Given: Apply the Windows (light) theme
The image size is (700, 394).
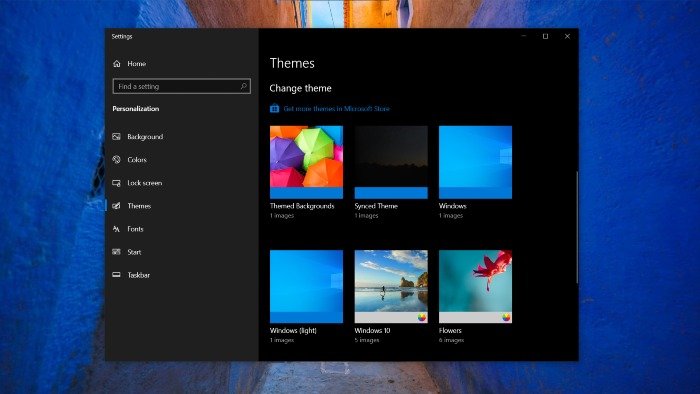Looking at the screenshot, I should [306, 286].
